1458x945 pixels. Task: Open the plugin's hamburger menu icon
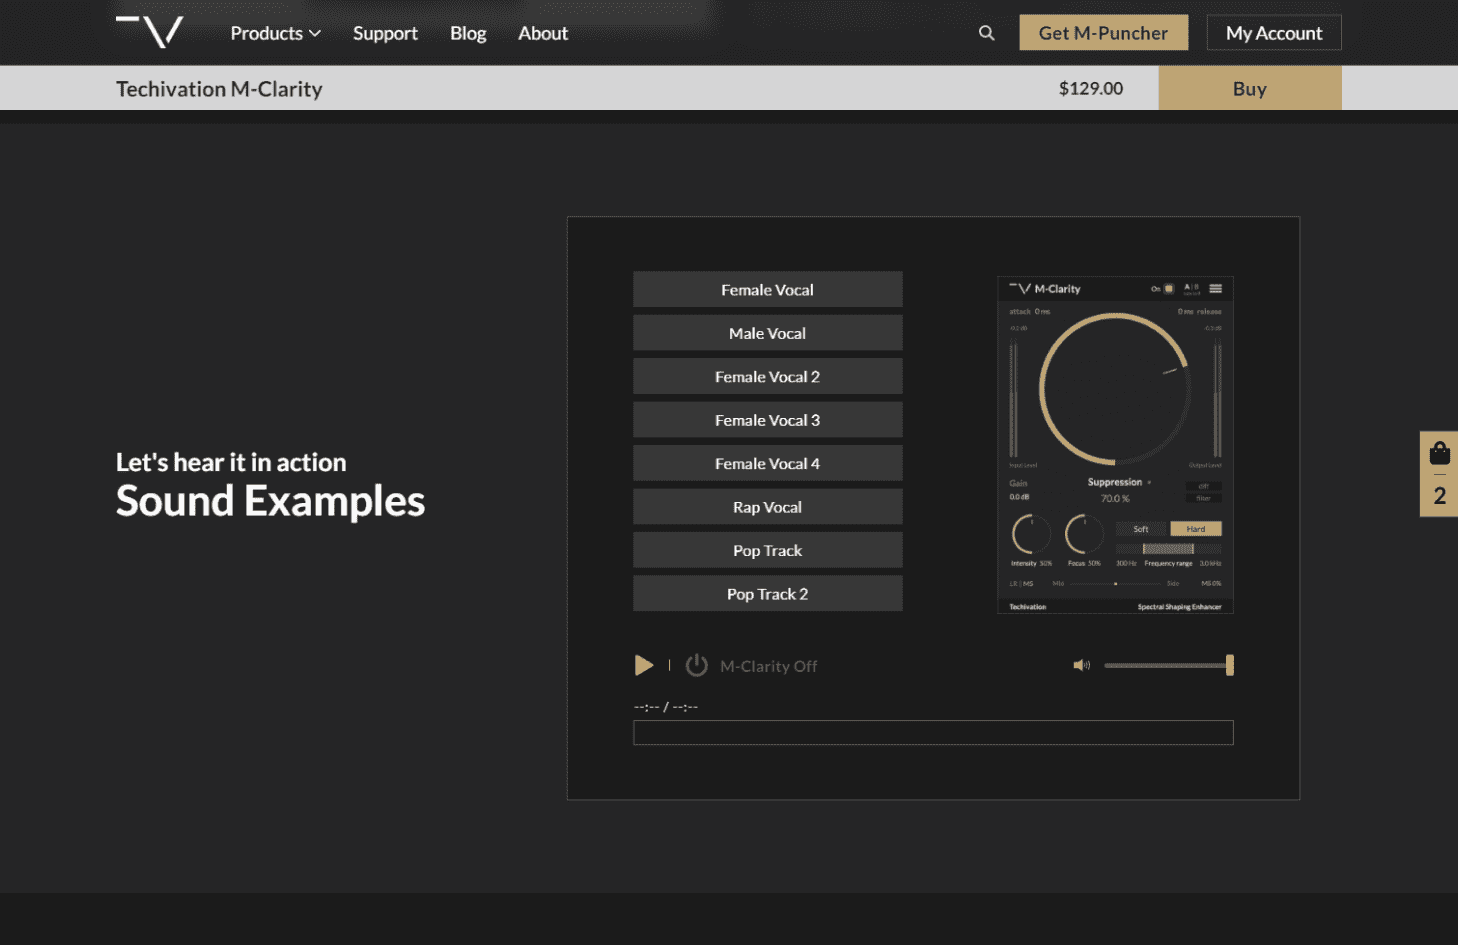click(1216, 289)
